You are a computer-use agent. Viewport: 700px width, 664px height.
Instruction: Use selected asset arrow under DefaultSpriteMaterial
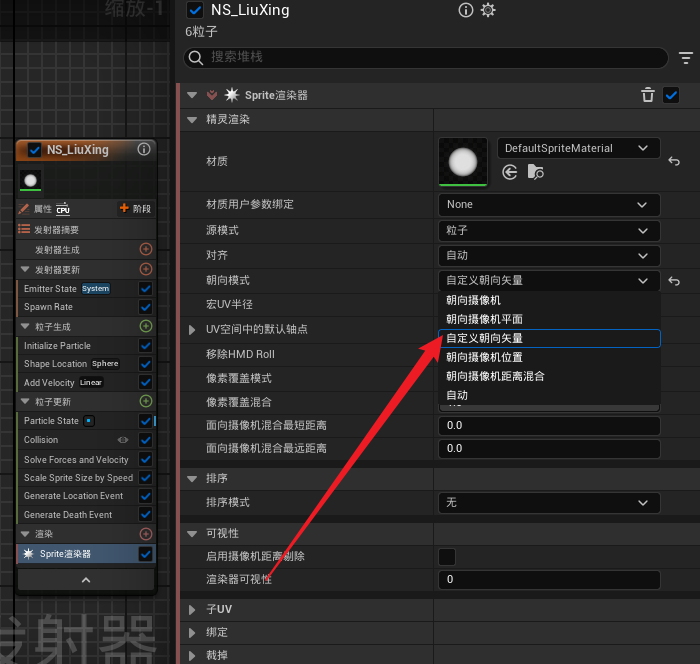[x=509, y=172]
